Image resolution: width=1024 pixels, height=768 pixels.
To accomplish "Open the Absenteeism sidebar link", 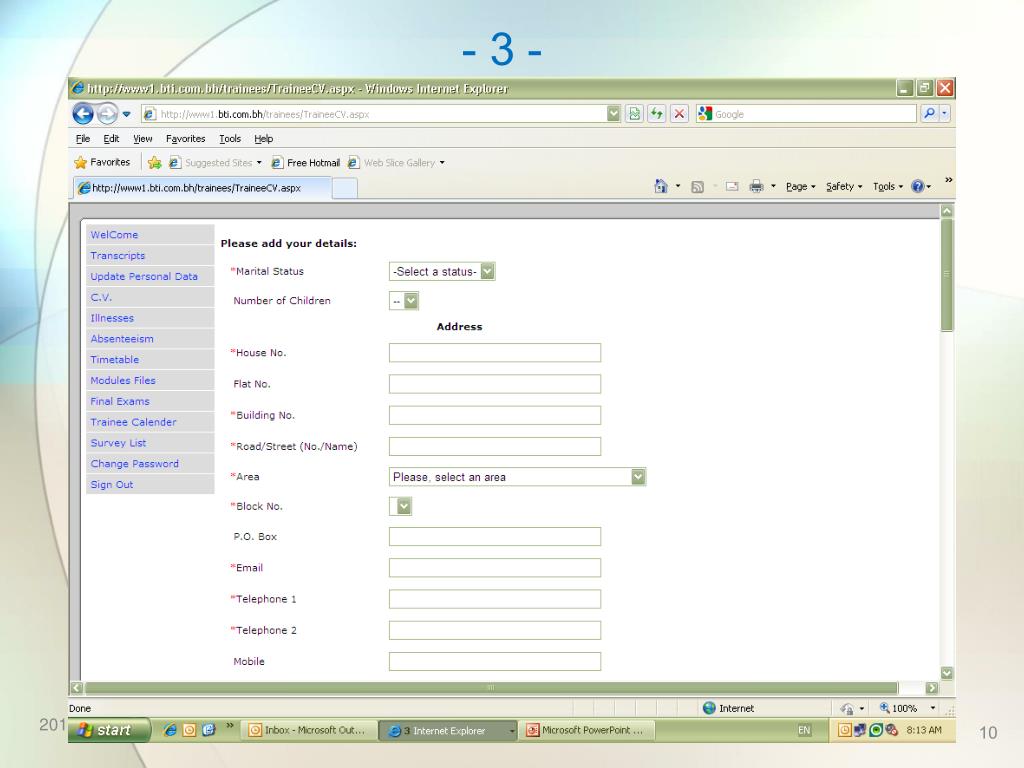I will coord(122,339).
